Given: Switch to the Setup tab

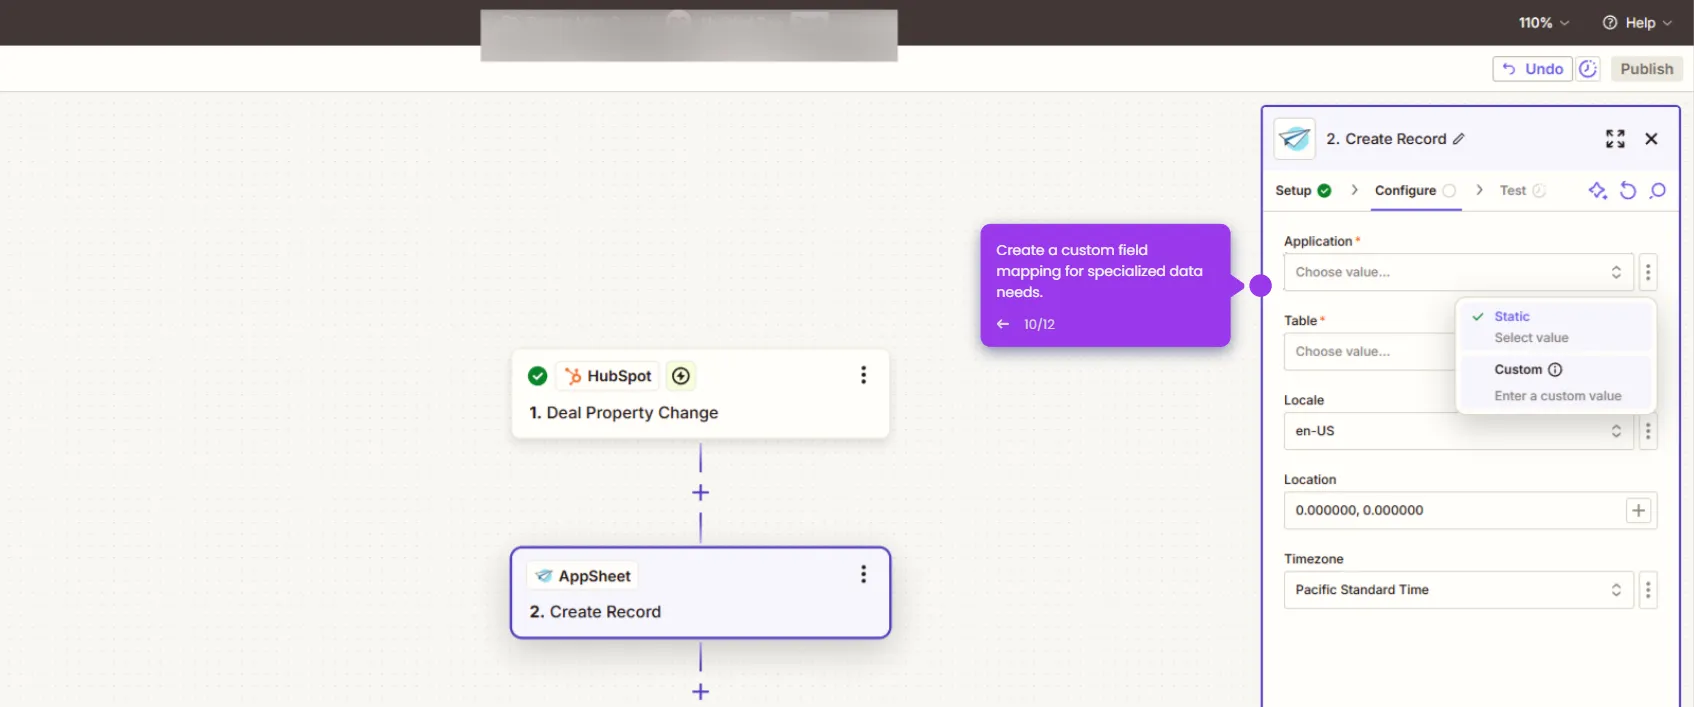Looking at the screenshot, I should point(1303,190).
